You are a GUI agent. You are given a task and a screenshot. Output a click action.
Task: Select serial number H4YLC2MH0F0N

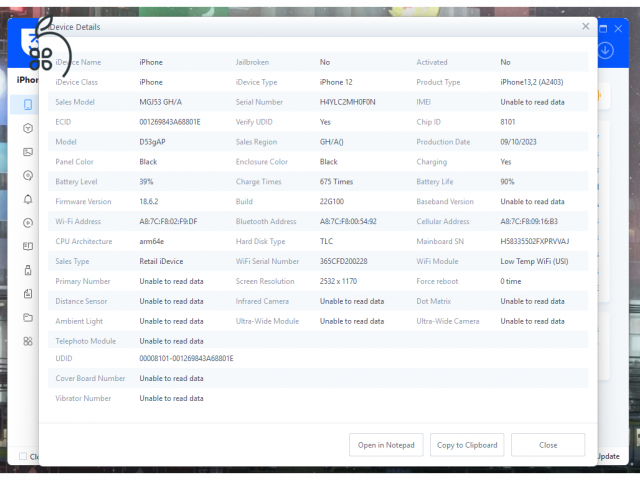[347, 102]
